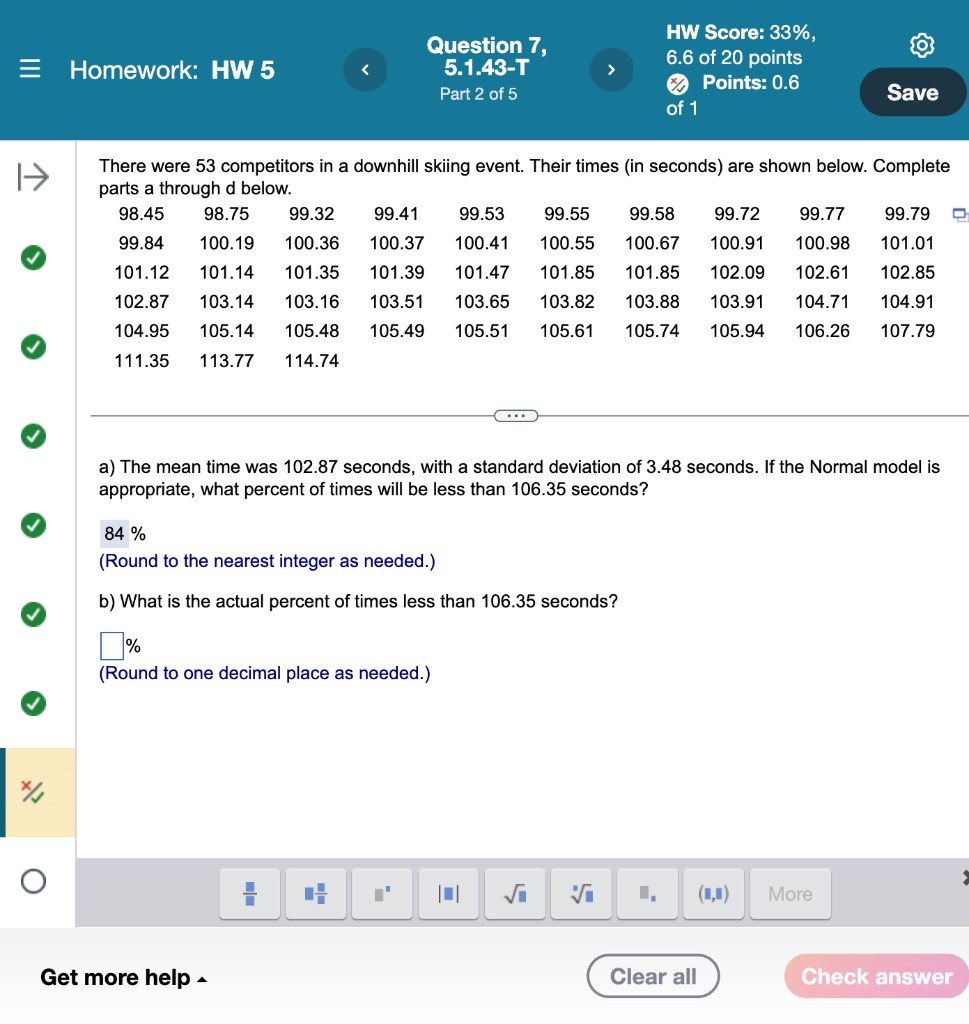
Task: Select the partially correct question in sidebar
Action: coord(33,792)
